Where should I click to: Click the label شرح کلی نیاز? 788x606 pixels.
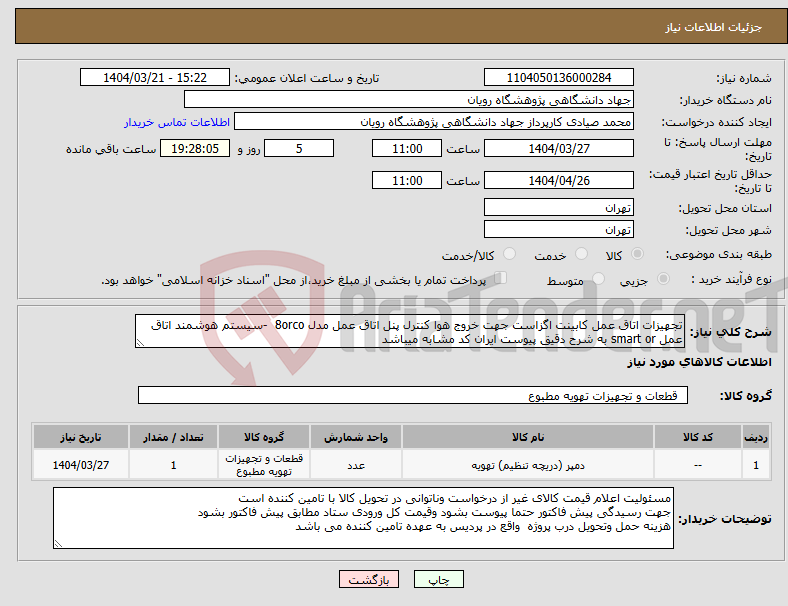tap(731, 332)
